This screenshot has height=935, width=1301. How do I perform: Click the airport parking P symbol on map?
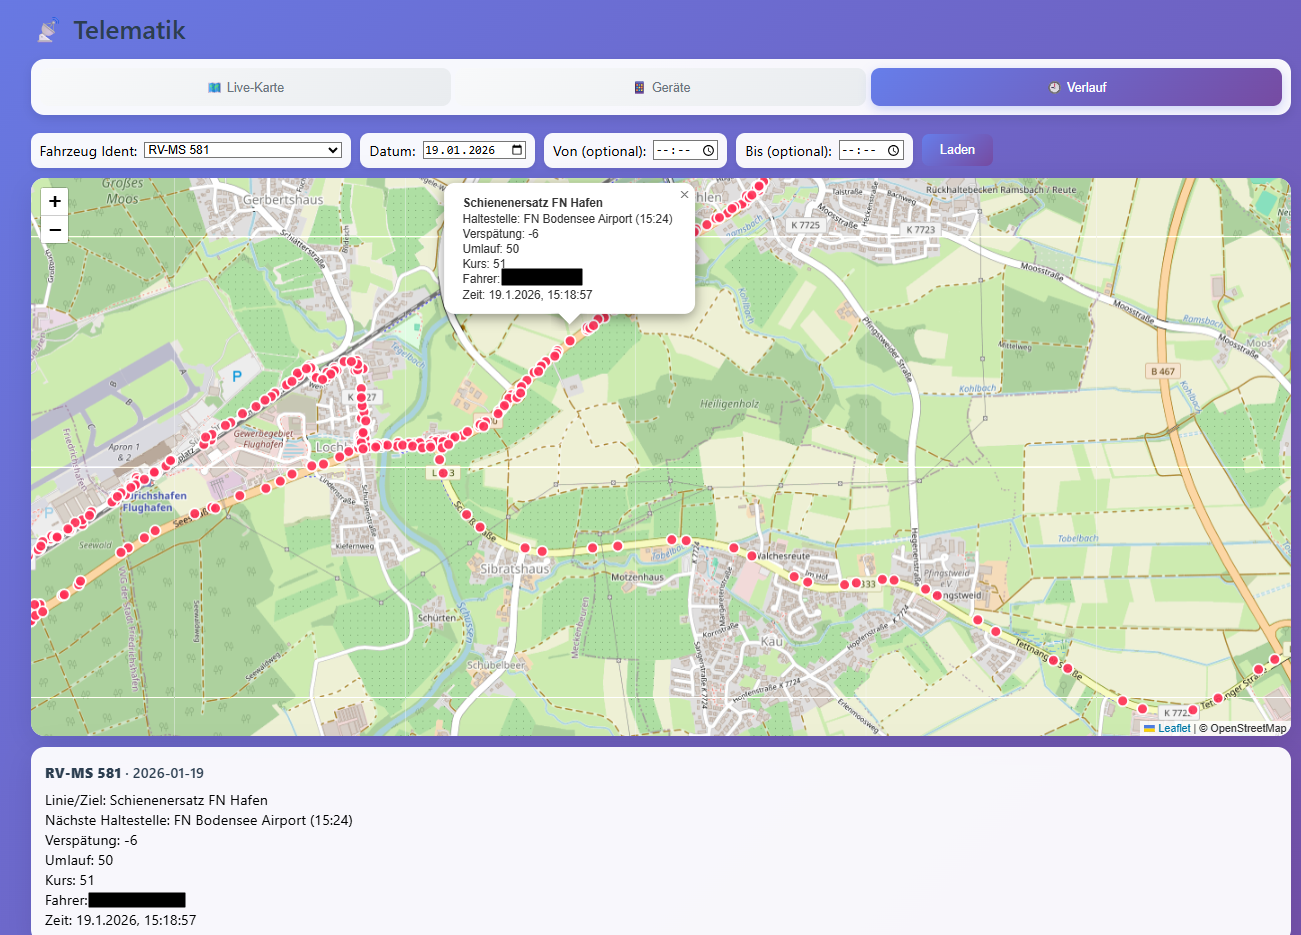(x=237, y=376)
